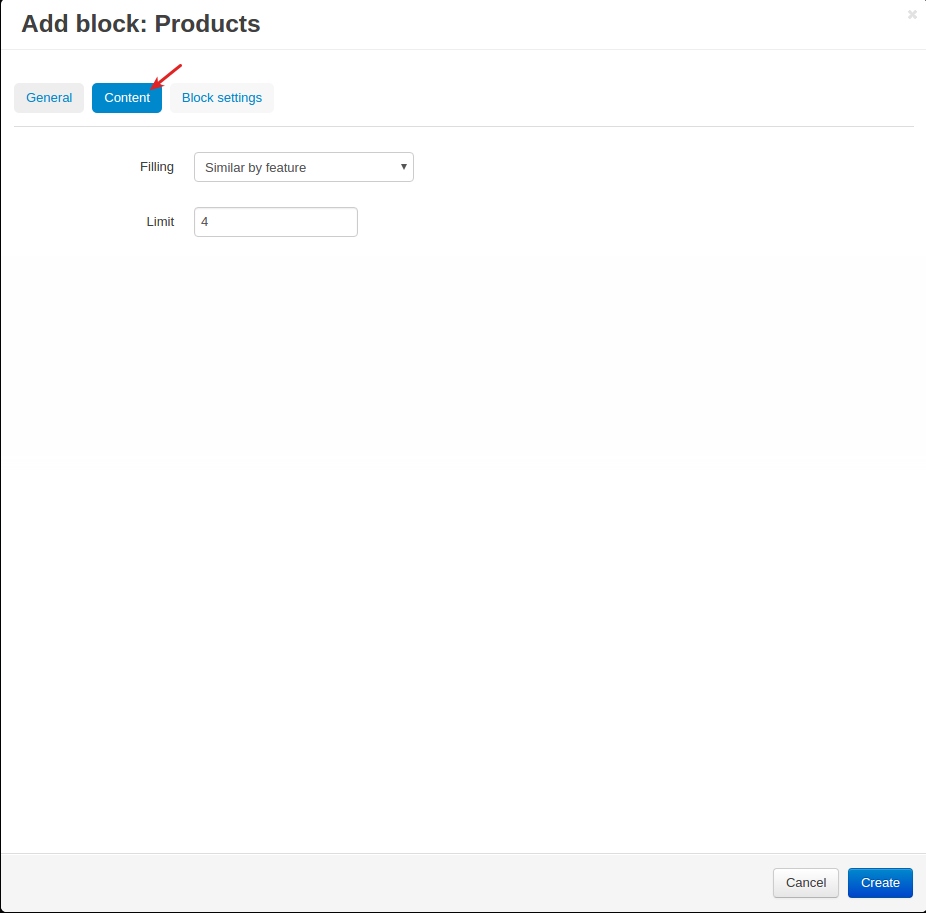Close the Add block dialog via X
The image size is (926, 913).
pos(912,15)
